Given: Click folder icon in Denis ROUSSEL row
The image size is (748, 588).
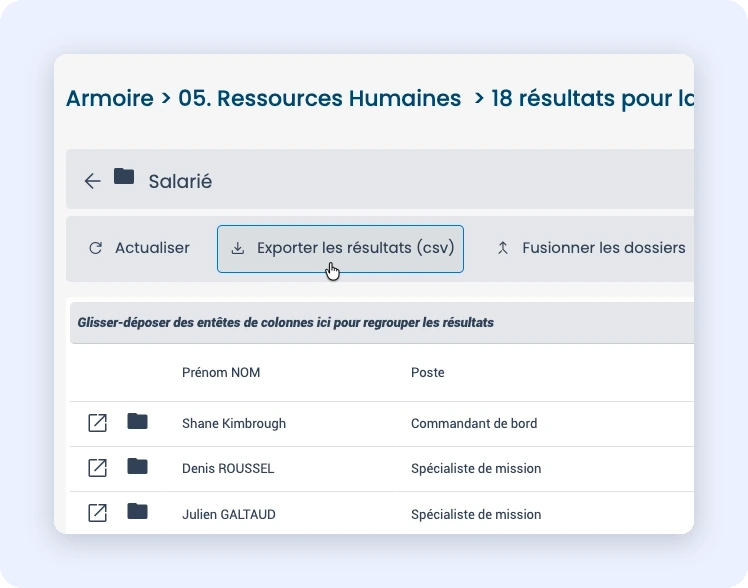Looking at the screenshot, I should pyautogui.click(x=137, y=466).
